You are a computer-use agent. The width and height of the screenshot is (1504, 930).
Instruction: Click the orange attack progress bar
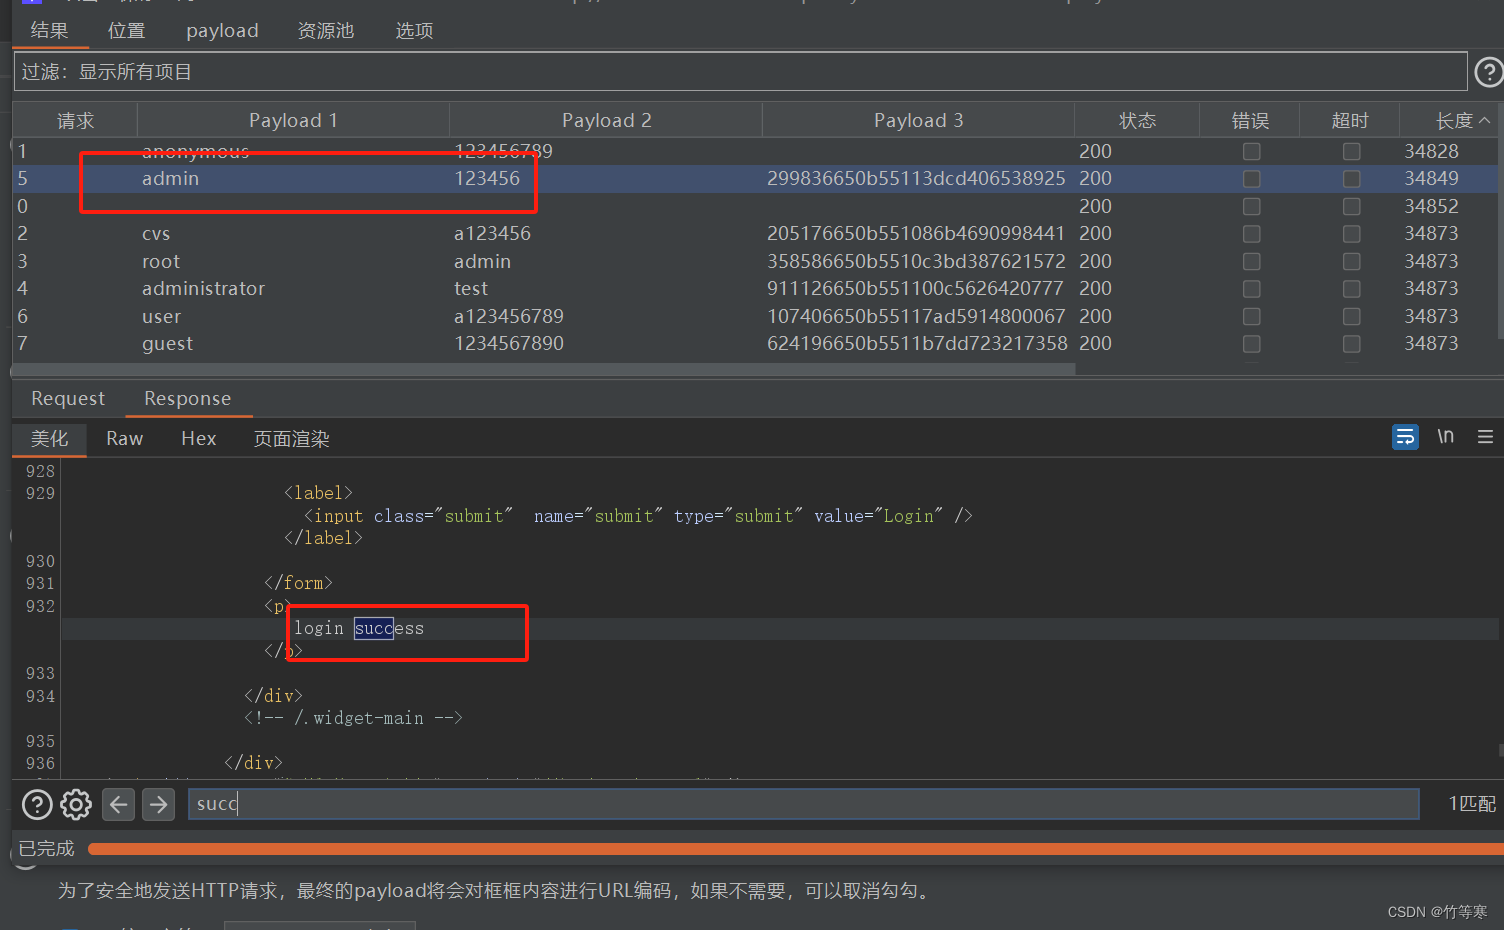pyautogui.click(x=795, y=849)
